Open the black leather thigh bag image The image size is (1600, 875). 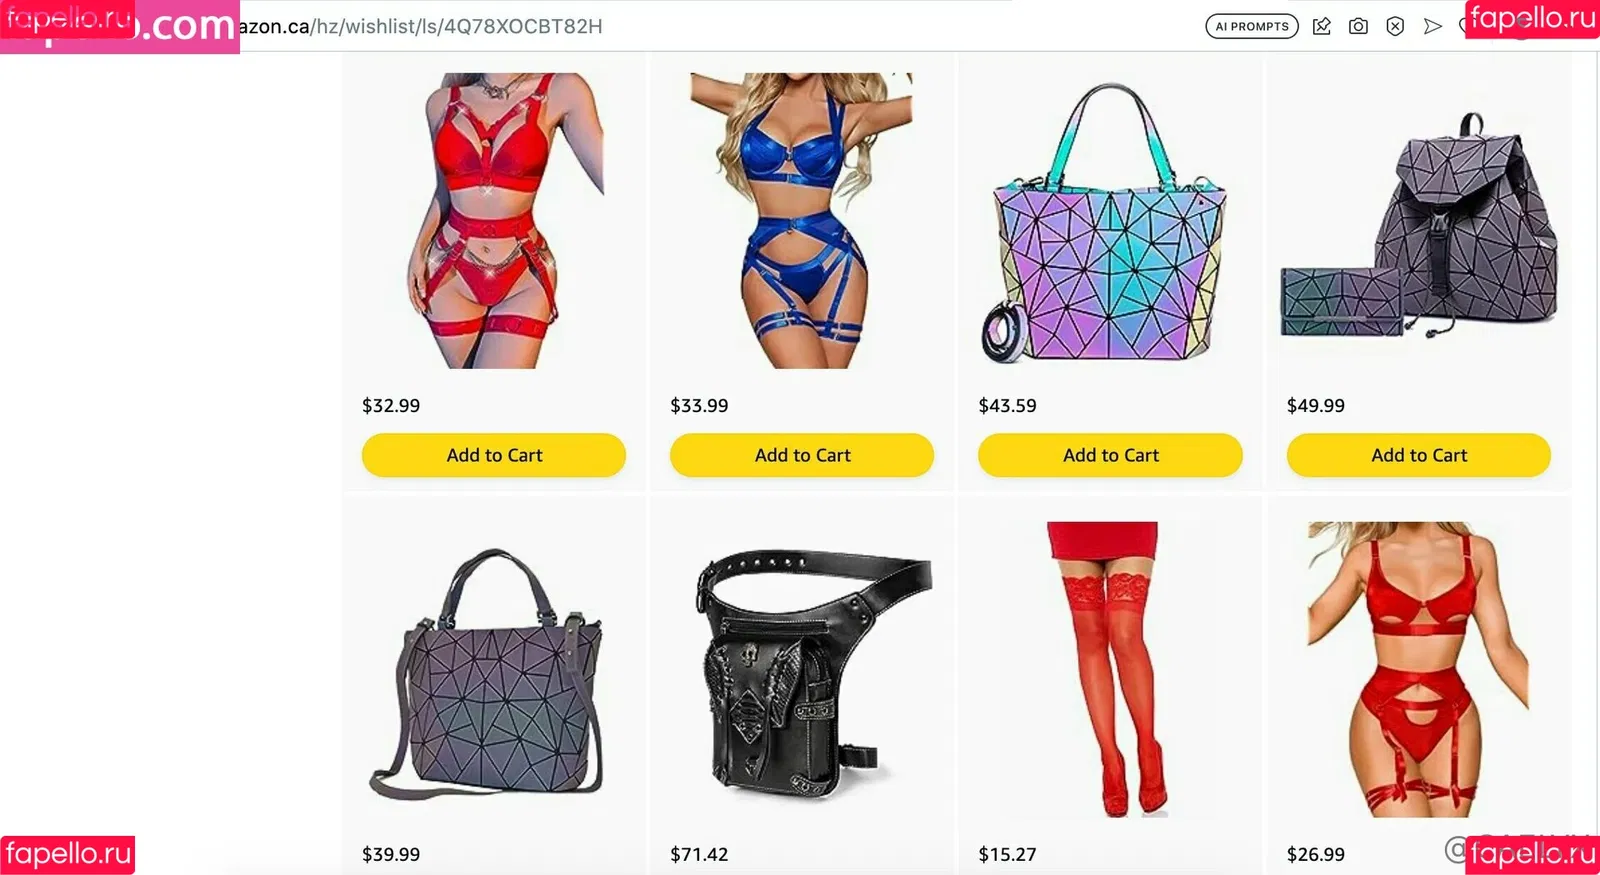click(x=812, y=675)
